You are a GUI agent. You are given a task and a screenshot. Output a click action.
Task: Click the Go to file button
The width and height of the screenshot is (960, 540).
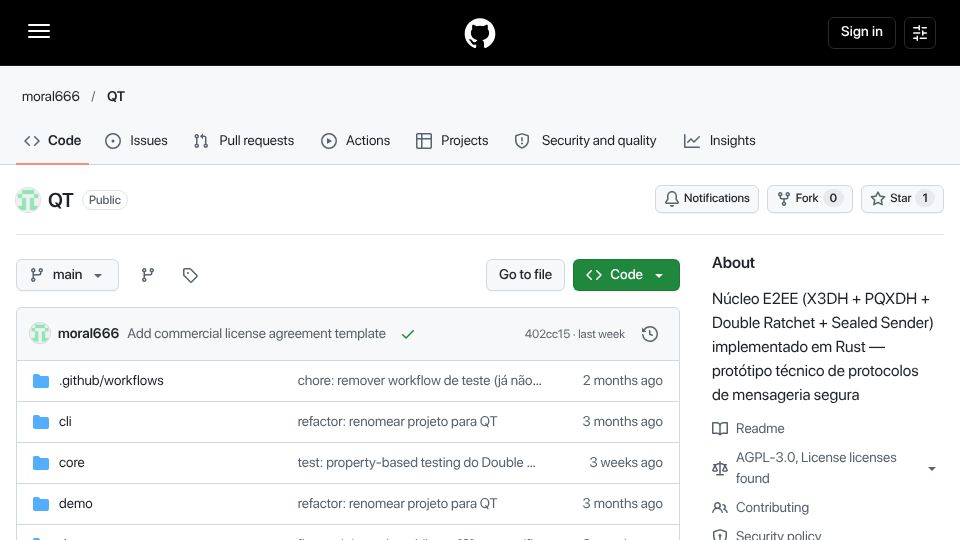pos(525,275)
